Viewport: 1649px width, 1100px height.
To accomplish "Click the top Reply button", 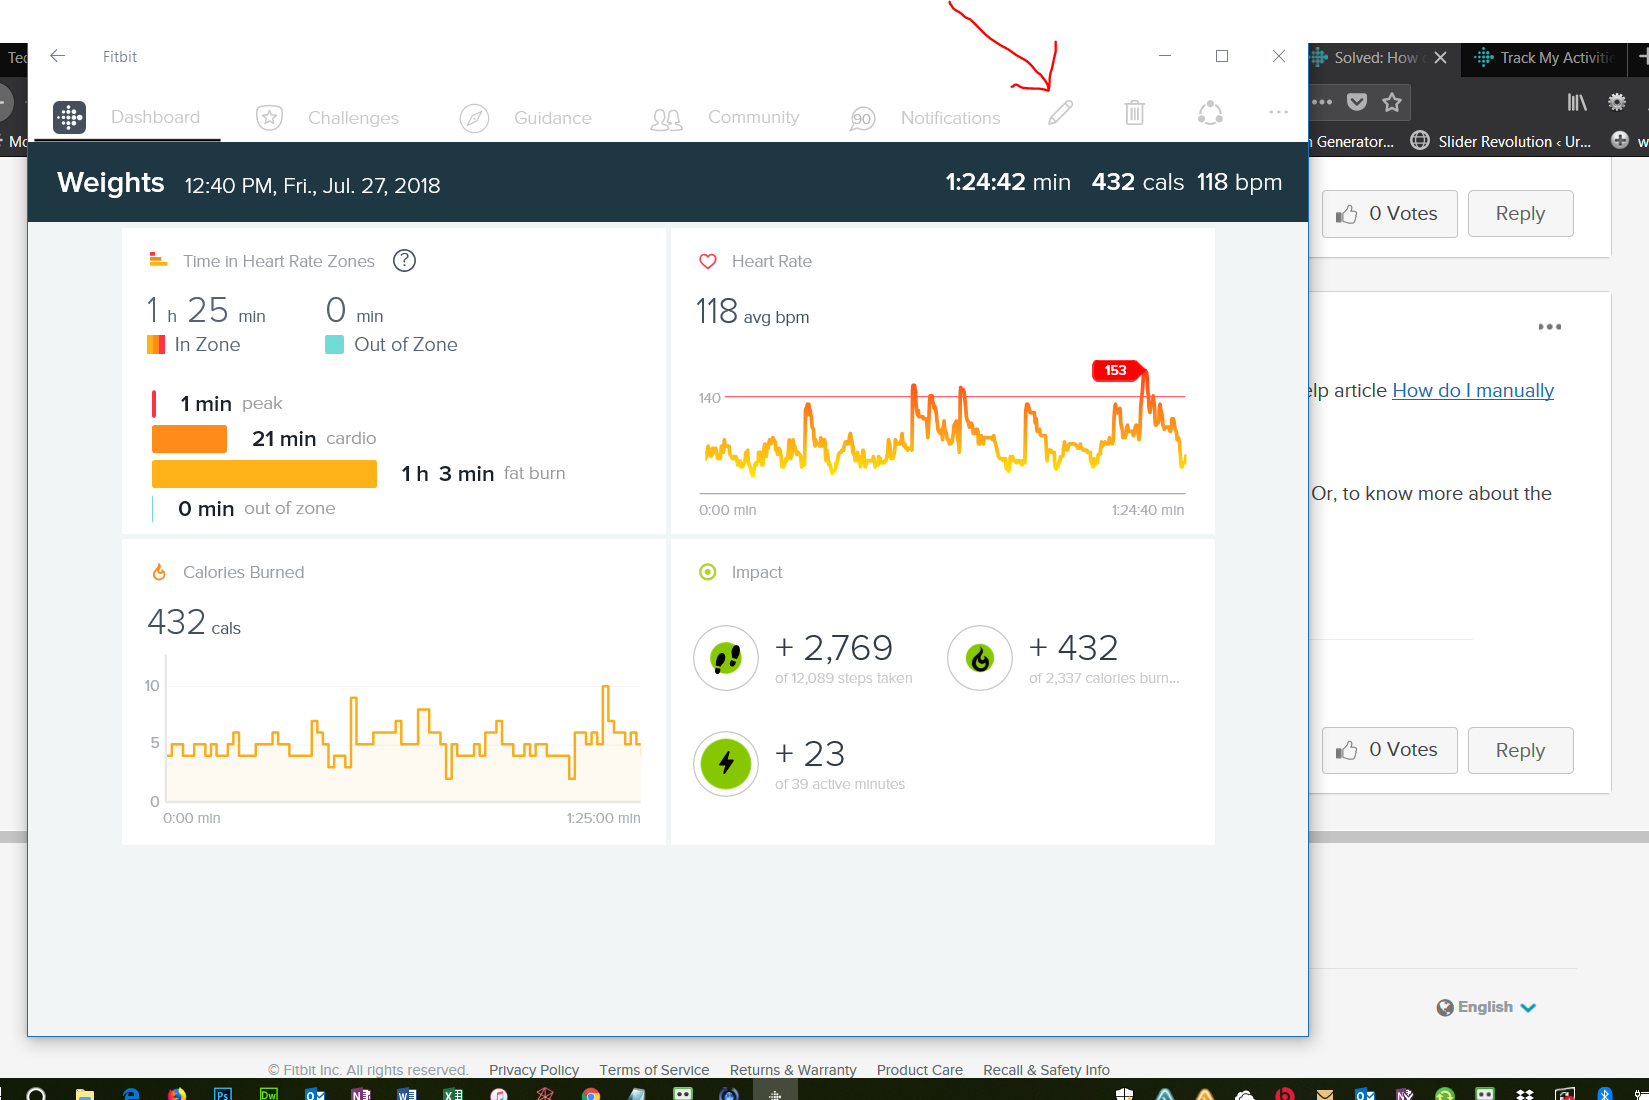I will [x=1520, y=214].
